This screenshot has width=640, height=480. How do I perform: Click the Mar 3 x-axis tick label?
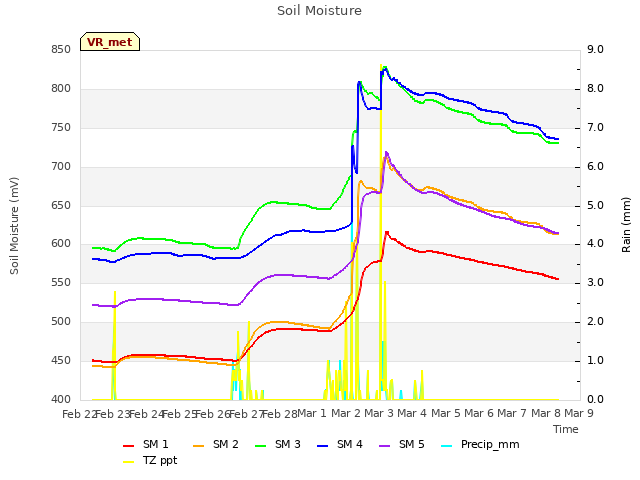point(379,413)
